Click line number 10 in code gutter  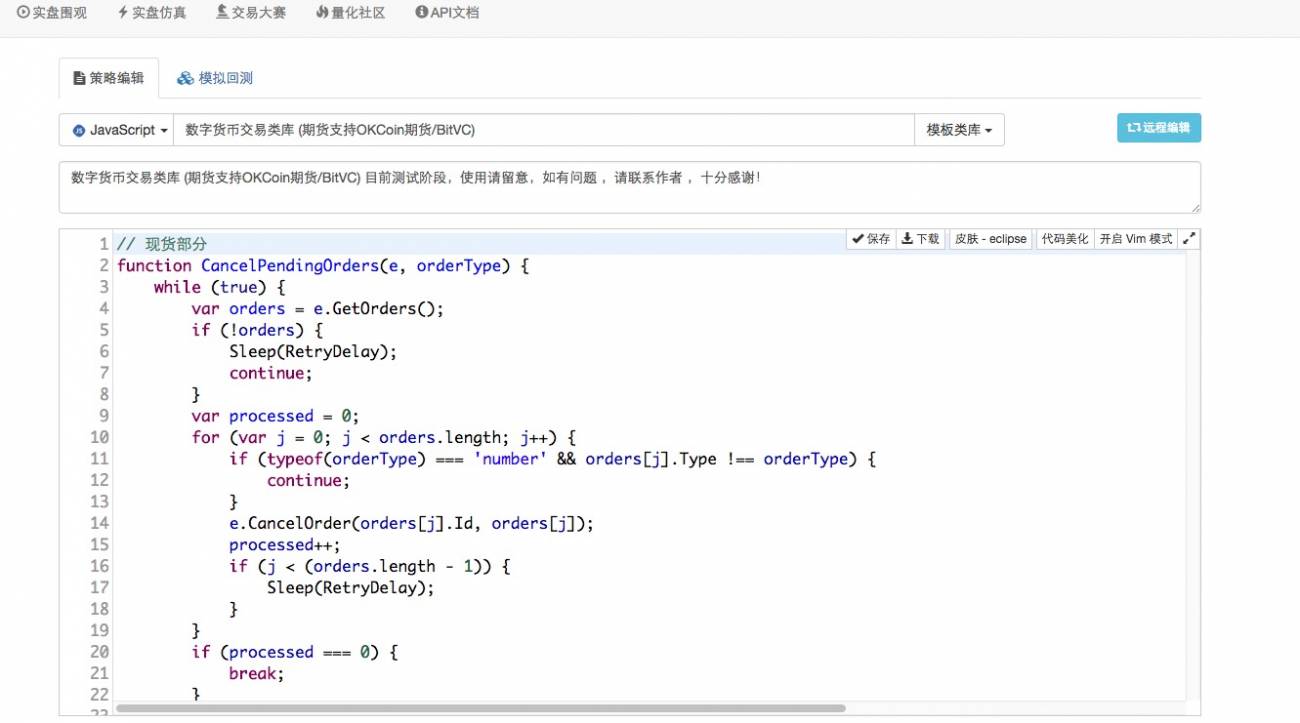(99, 437)
